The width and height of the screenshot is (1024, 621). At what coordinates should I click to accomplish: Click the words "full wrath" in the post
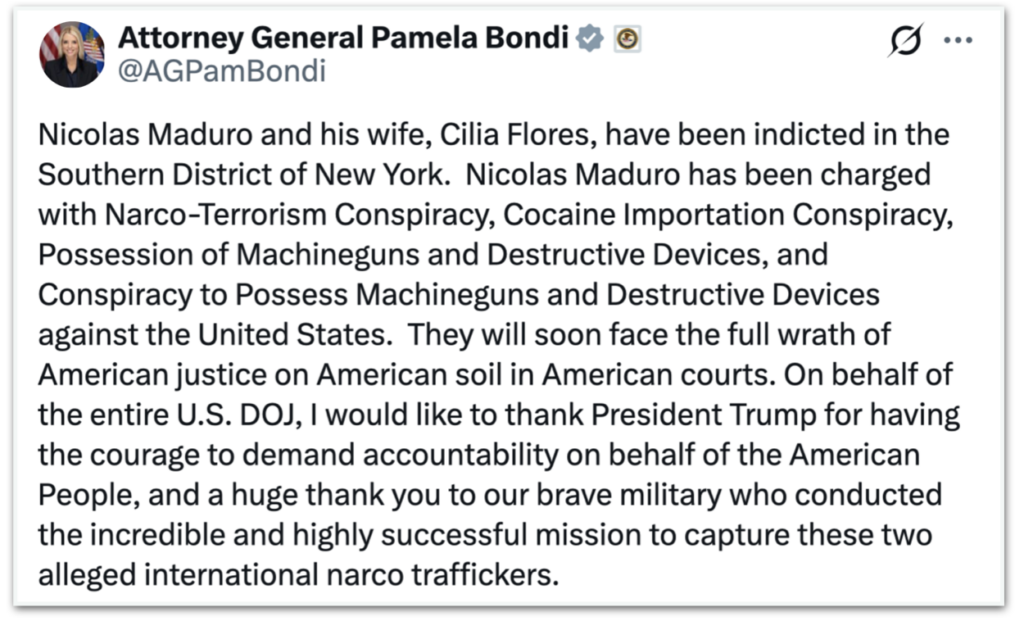[807, 335]
